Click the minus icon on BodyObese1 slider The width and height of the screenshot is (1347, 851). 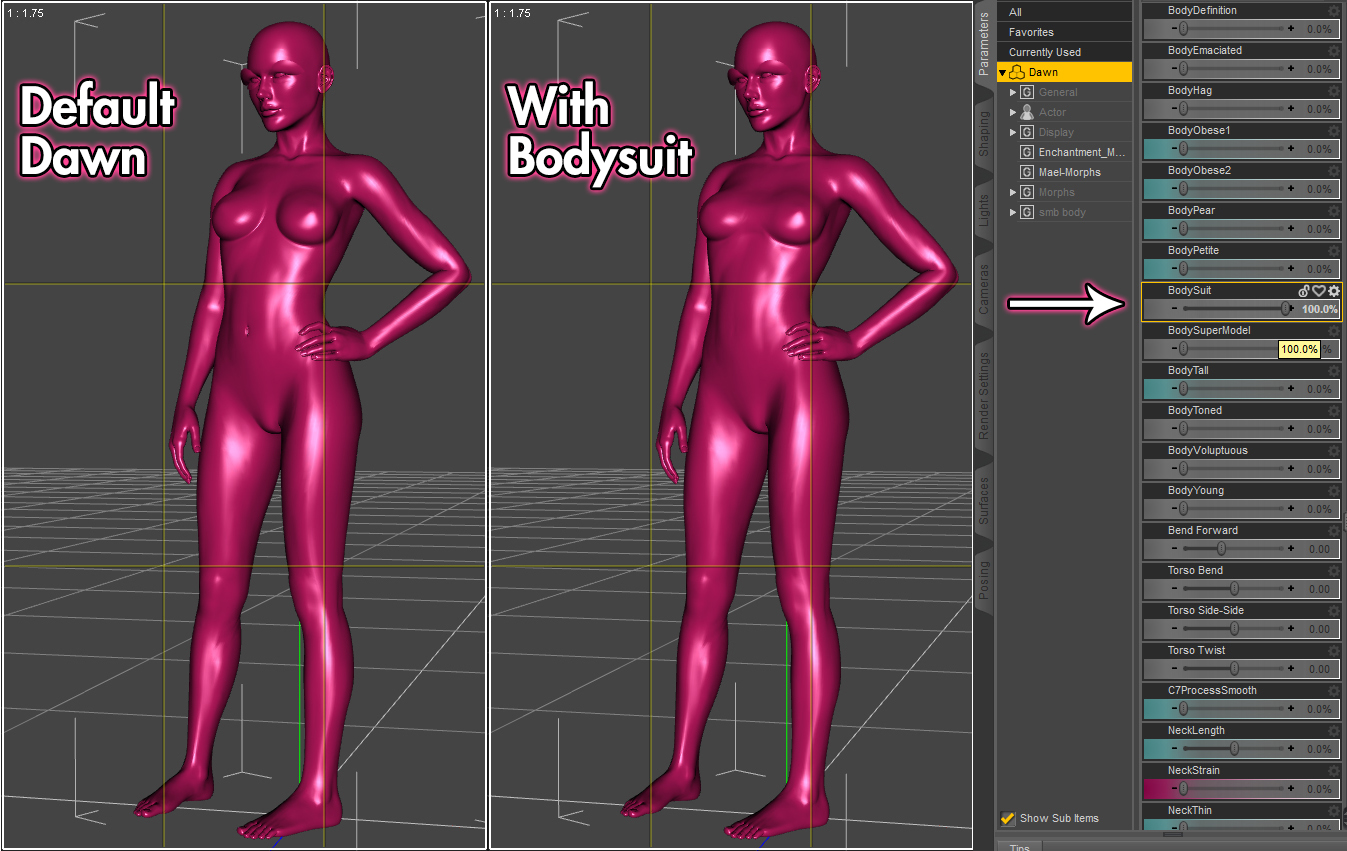(1160, 148)
